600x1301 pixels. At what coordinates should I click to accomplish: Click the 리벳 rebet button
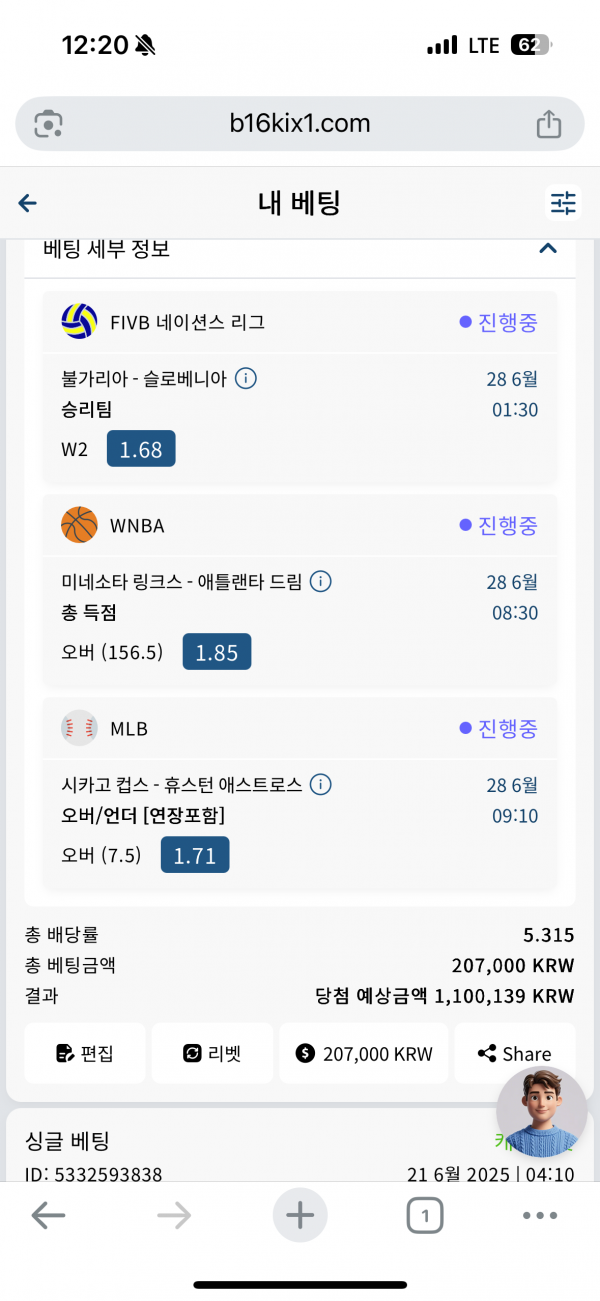212,1053
